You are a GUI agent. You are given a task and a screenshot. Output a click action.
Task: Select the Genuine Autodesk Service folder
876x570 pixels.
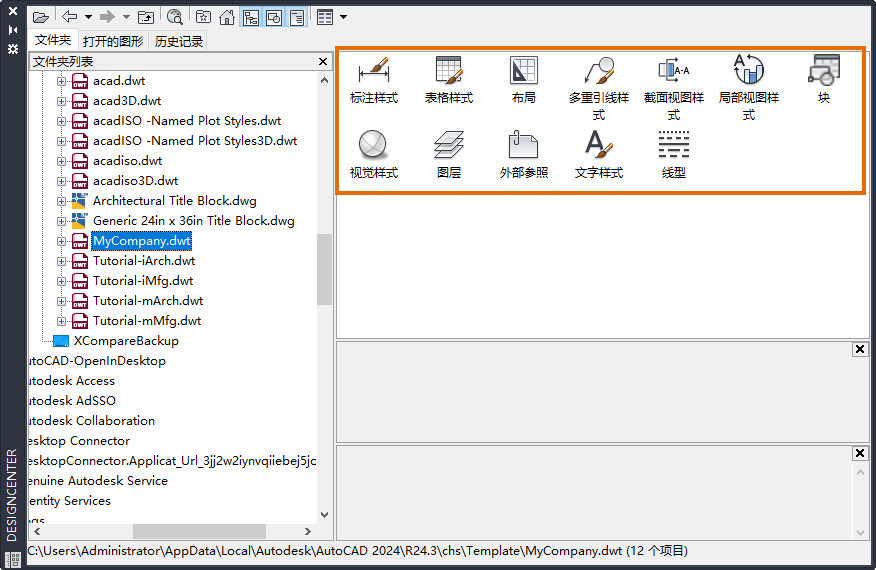[98, 481]
